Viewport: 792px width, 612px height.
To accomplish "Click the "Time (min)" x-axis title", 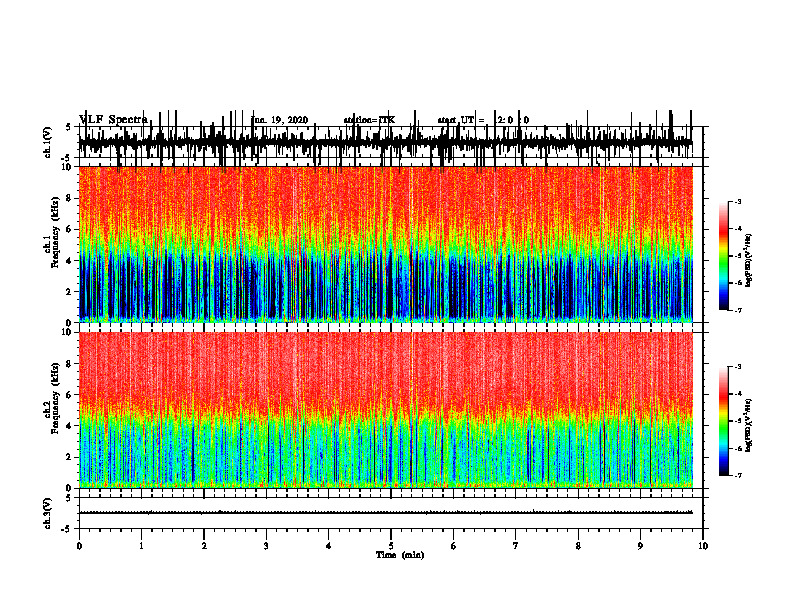I will (x=400, y=555).
